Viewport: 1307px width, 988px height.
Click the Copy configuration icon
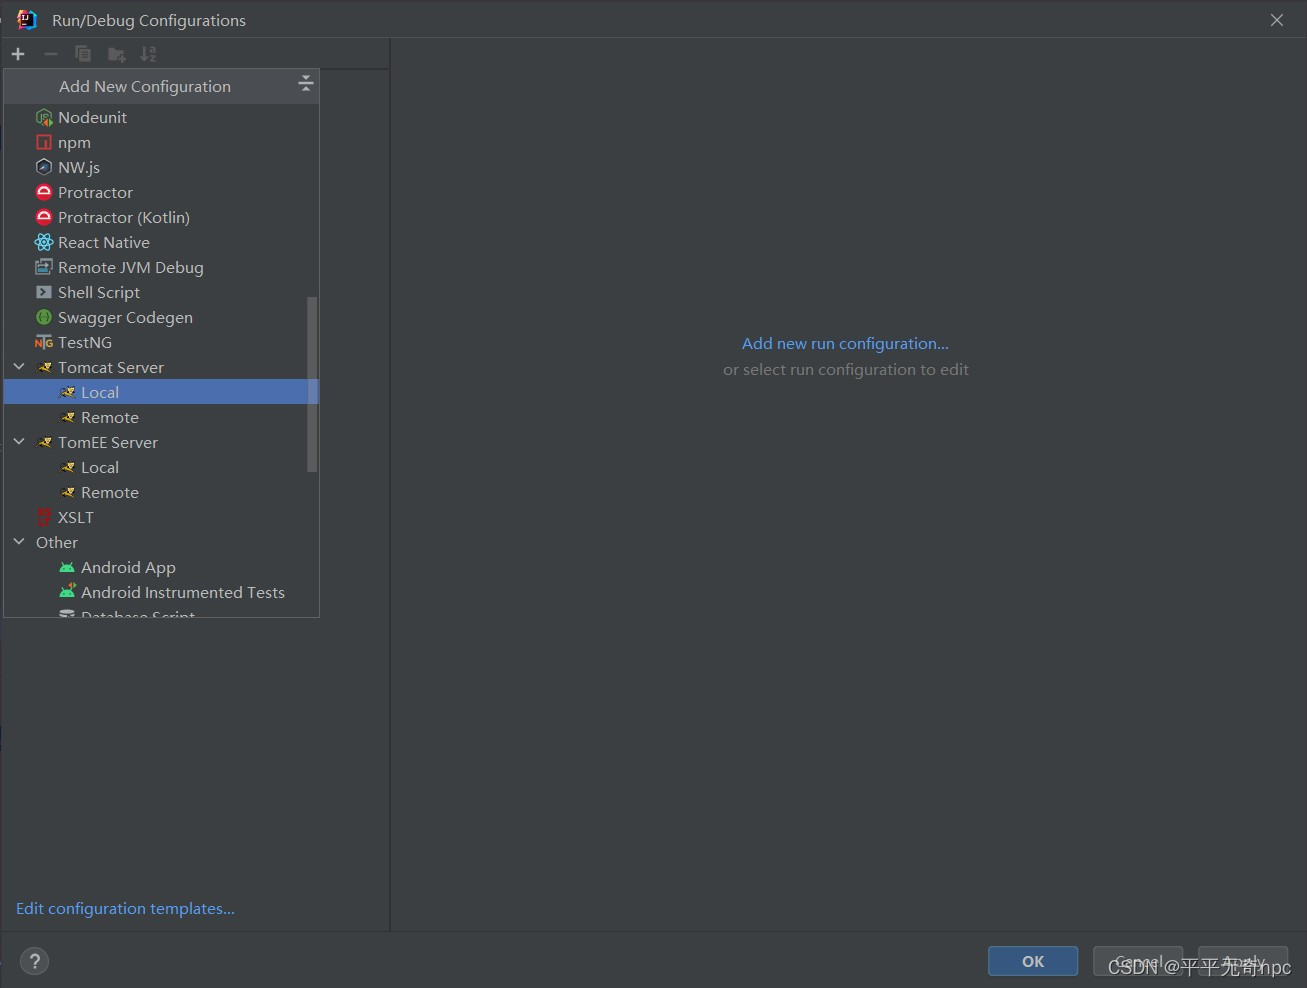coord(83,54)
